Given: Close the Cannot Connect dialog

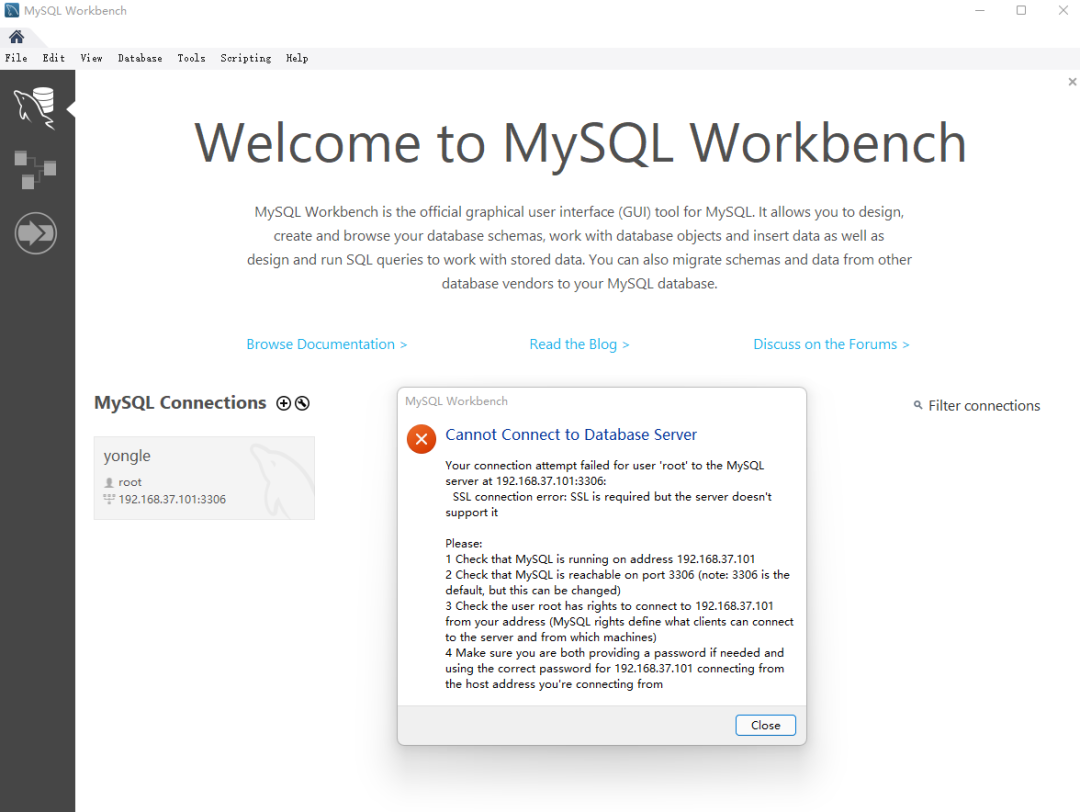Looking at the screenshot, I should click(765, 725).
